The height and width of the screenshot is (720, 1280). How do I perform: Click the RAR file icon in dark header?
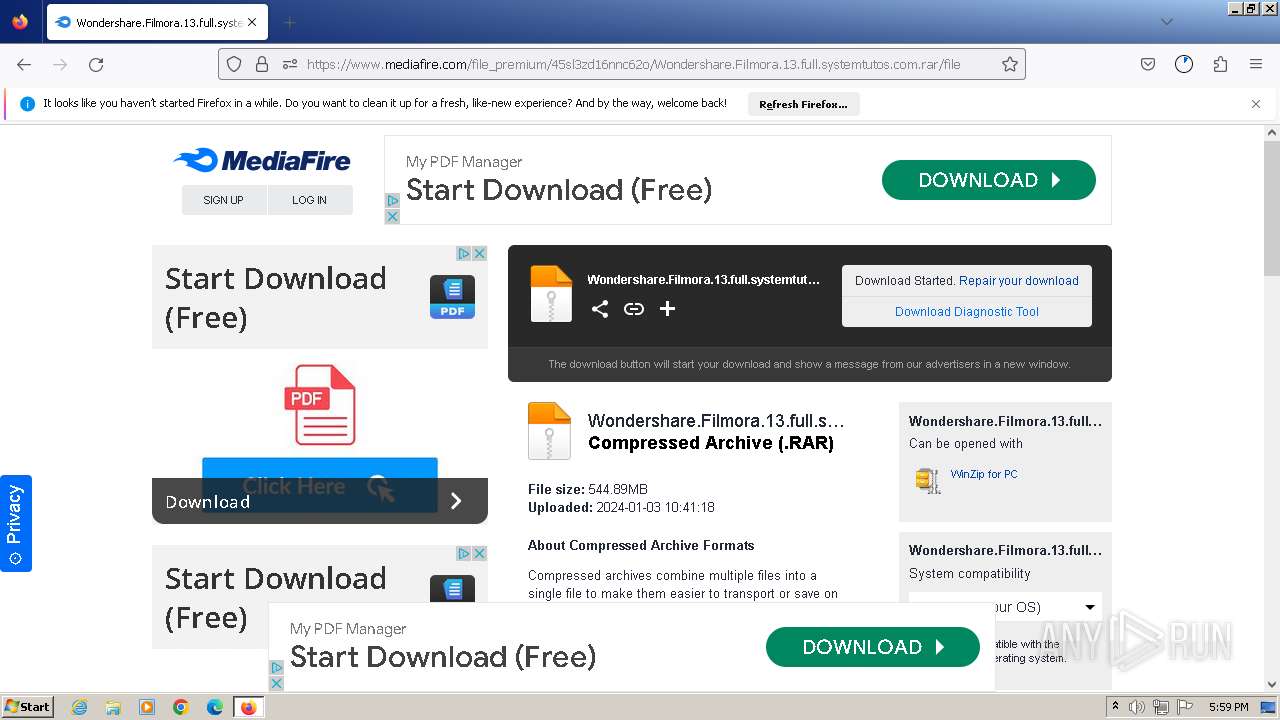point(551,294)
